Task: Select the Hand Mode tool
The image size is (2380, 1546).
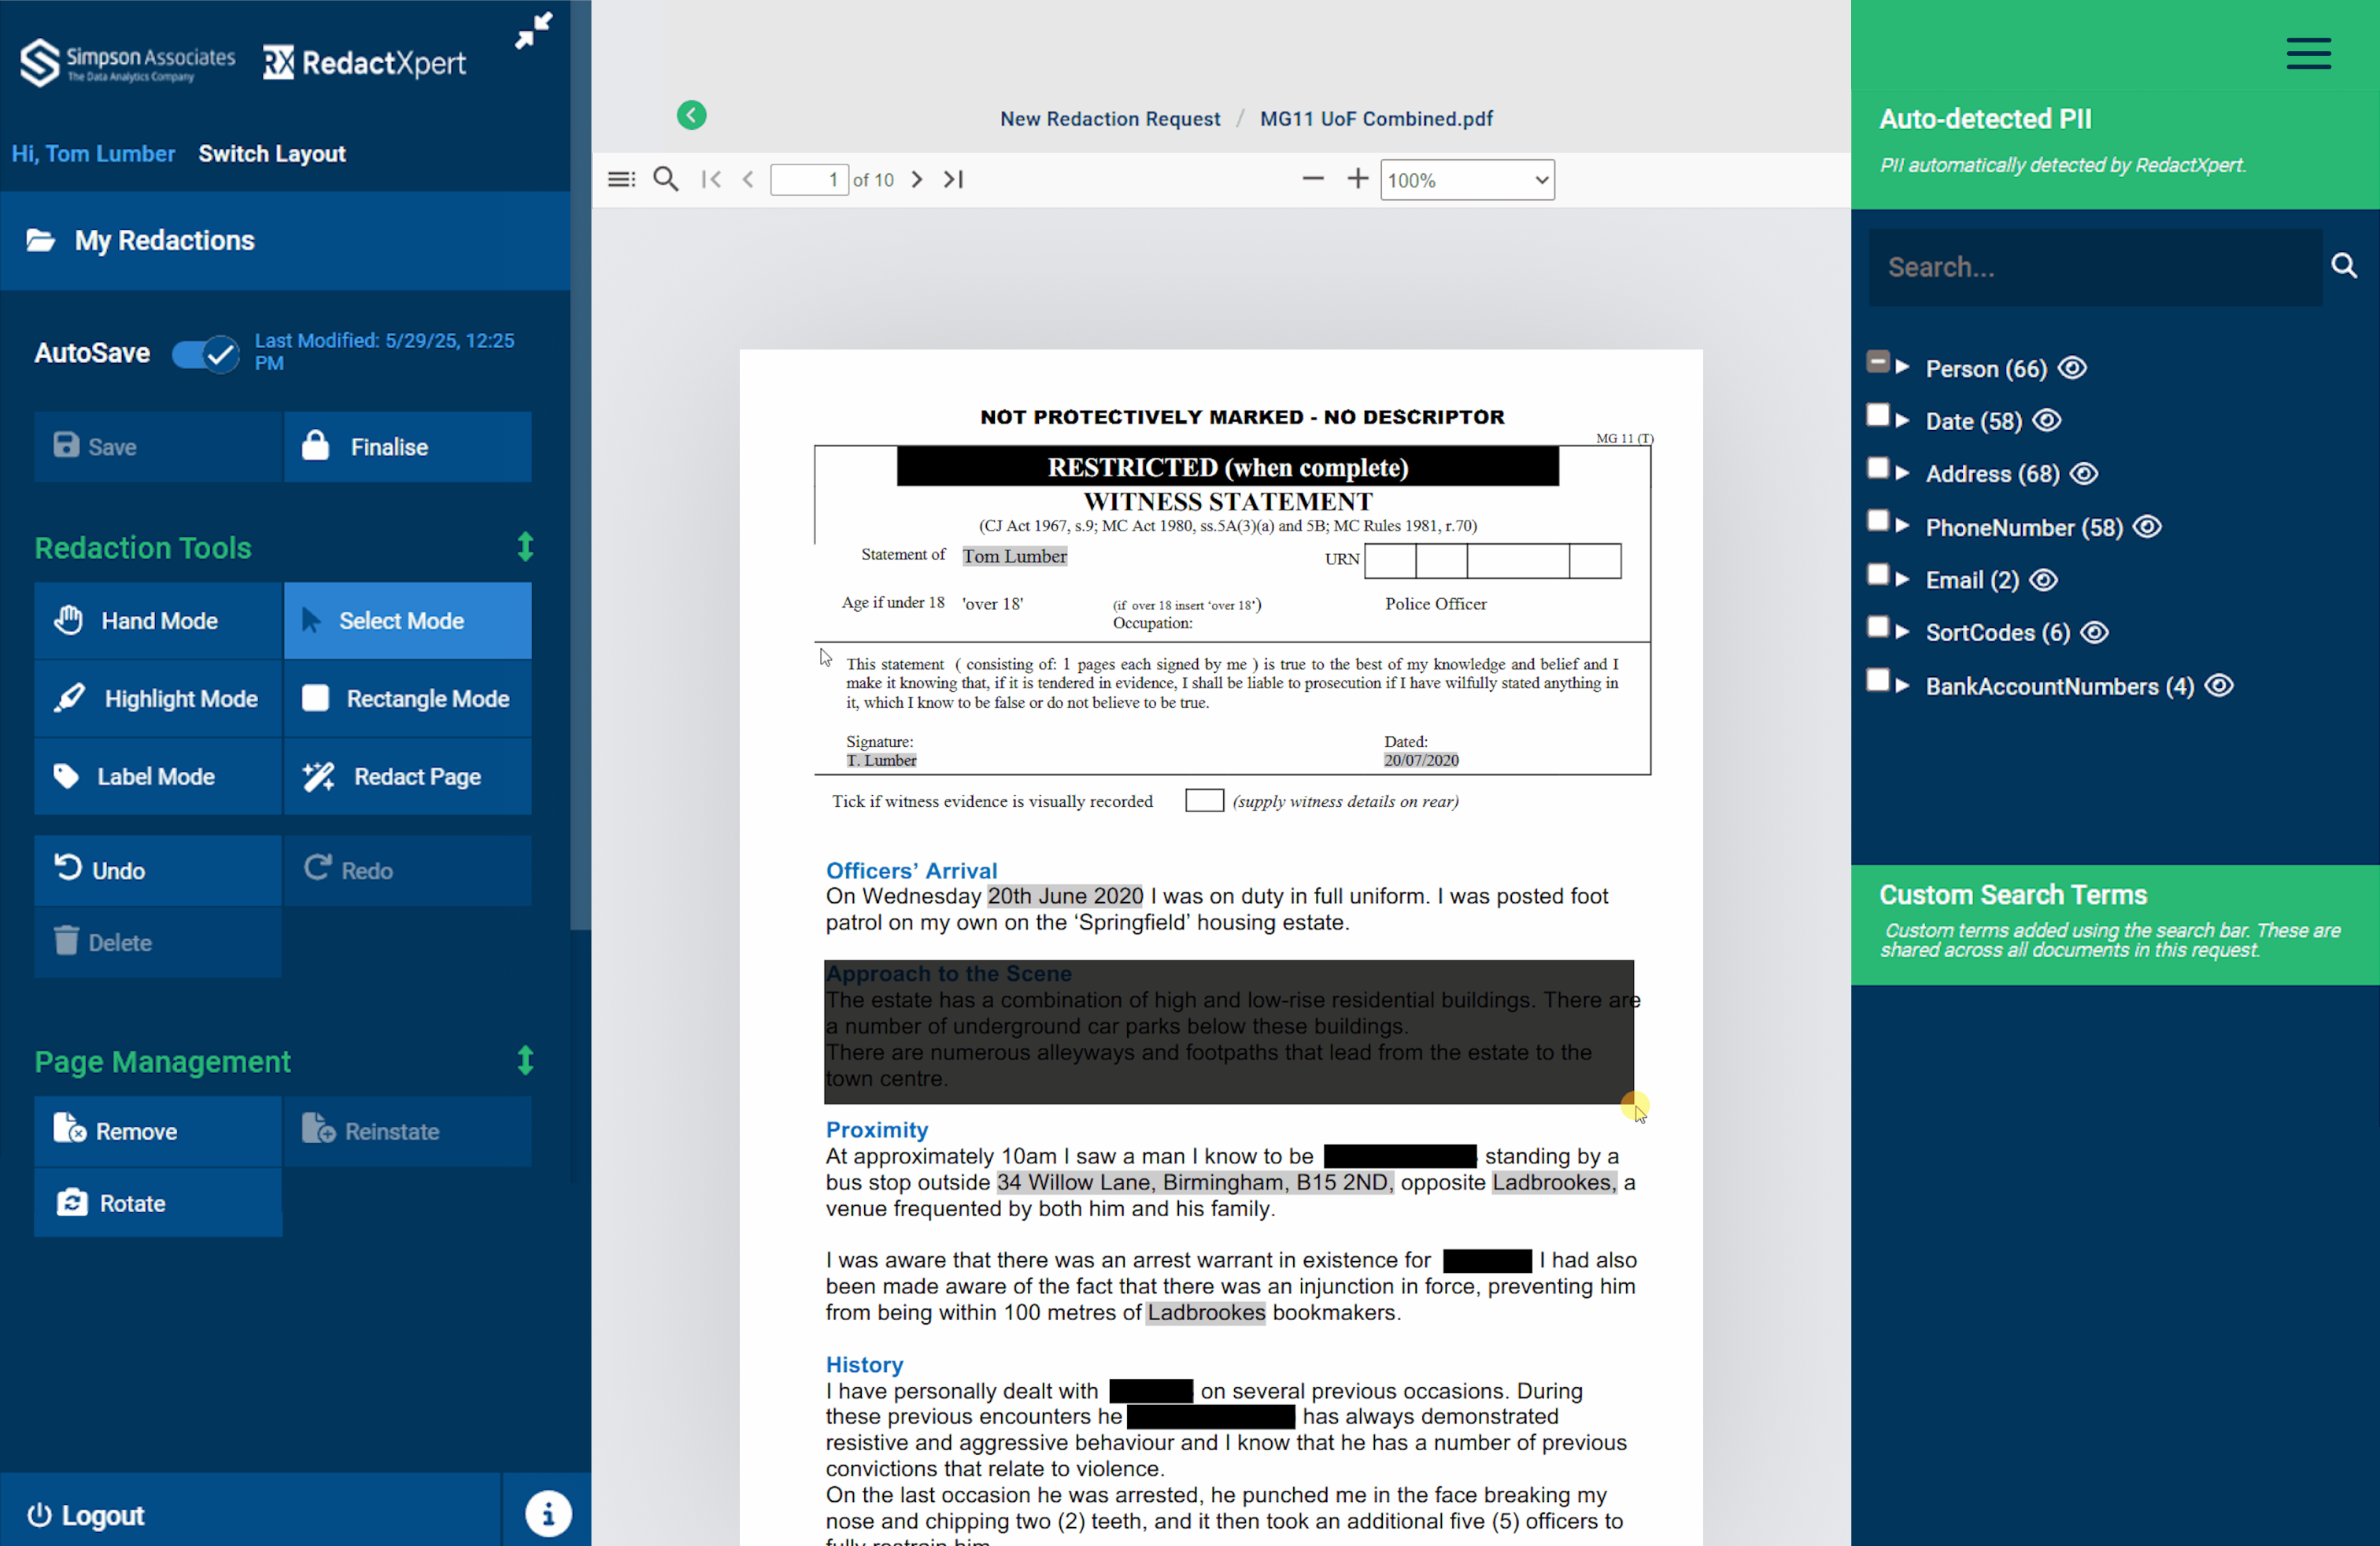Action: click(158, 620)
